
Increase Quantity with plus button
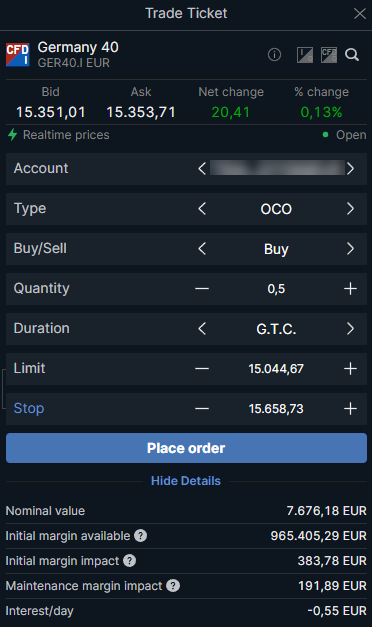tap(350, 288)
